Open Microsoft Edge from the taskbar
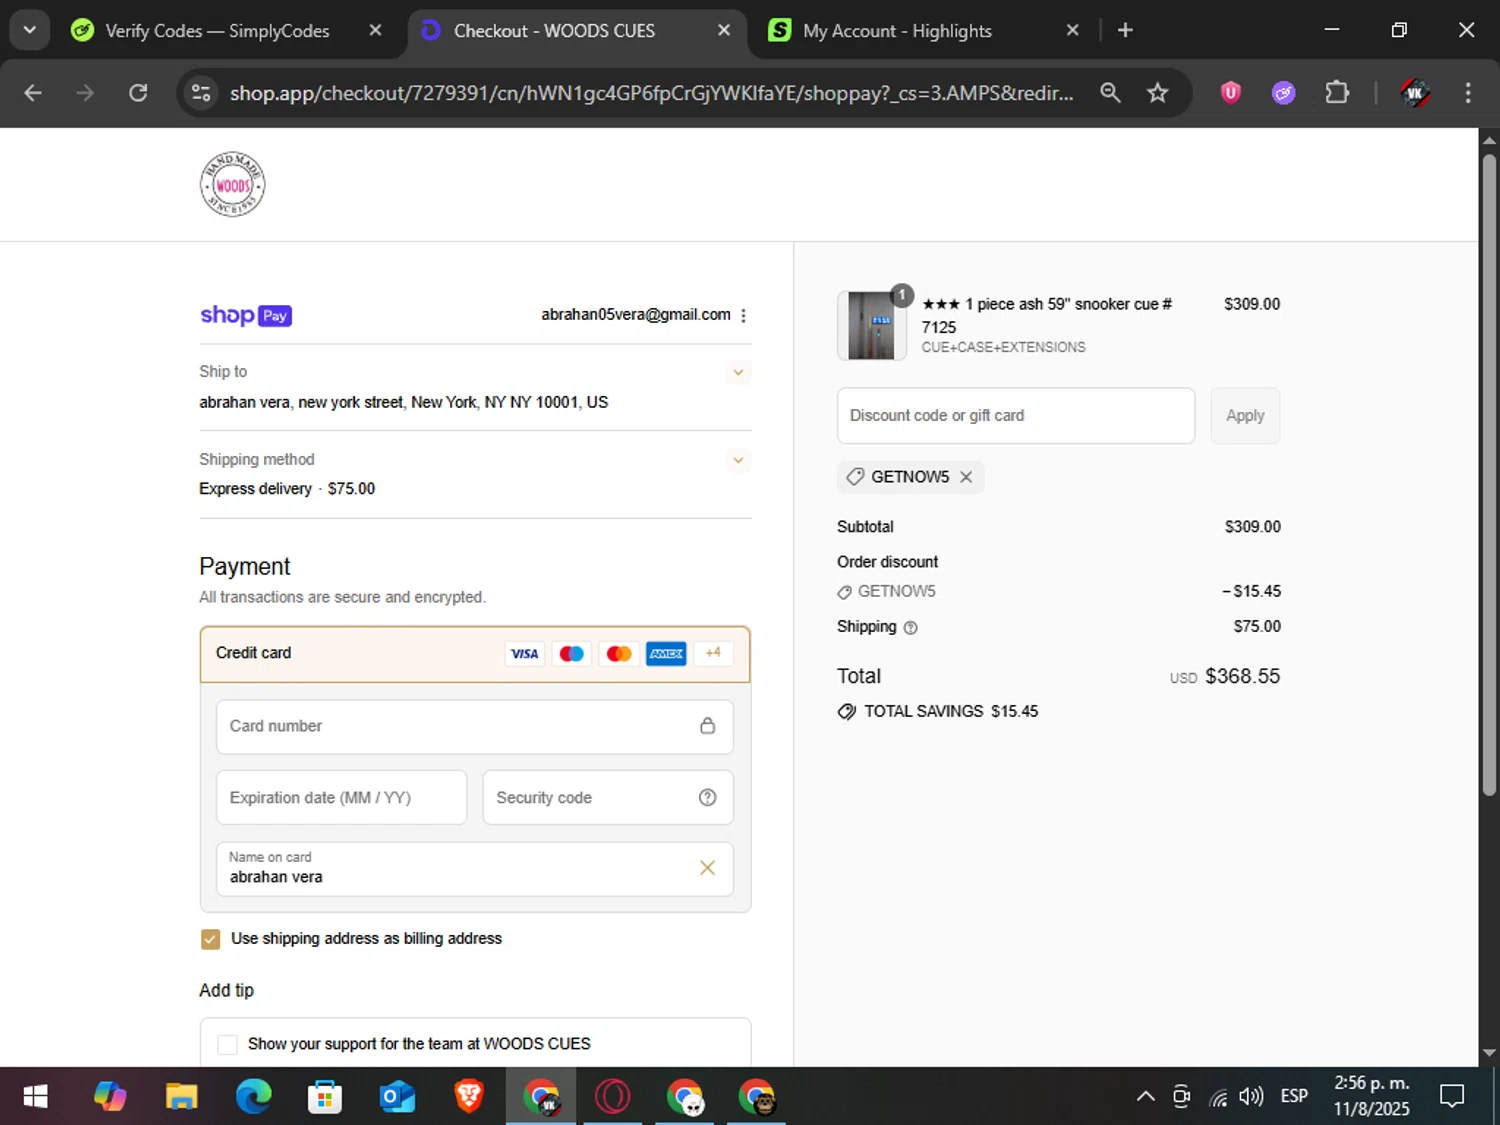This screenshot has width=1500, height=1125. (253, 1097)
